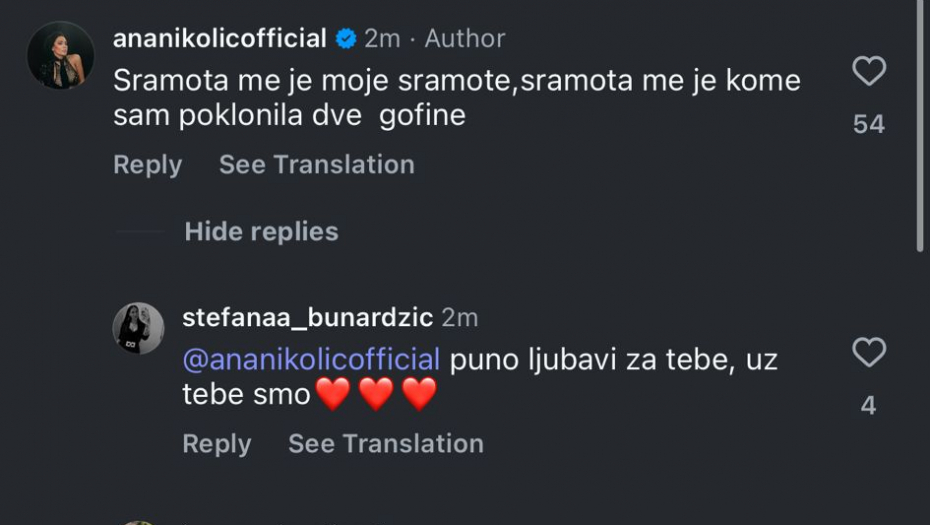Click the Author label beside the timestamp
Image resolution: width=930 pixels, height=525 pixels.
pyautogui.click(x=465, y=39)
